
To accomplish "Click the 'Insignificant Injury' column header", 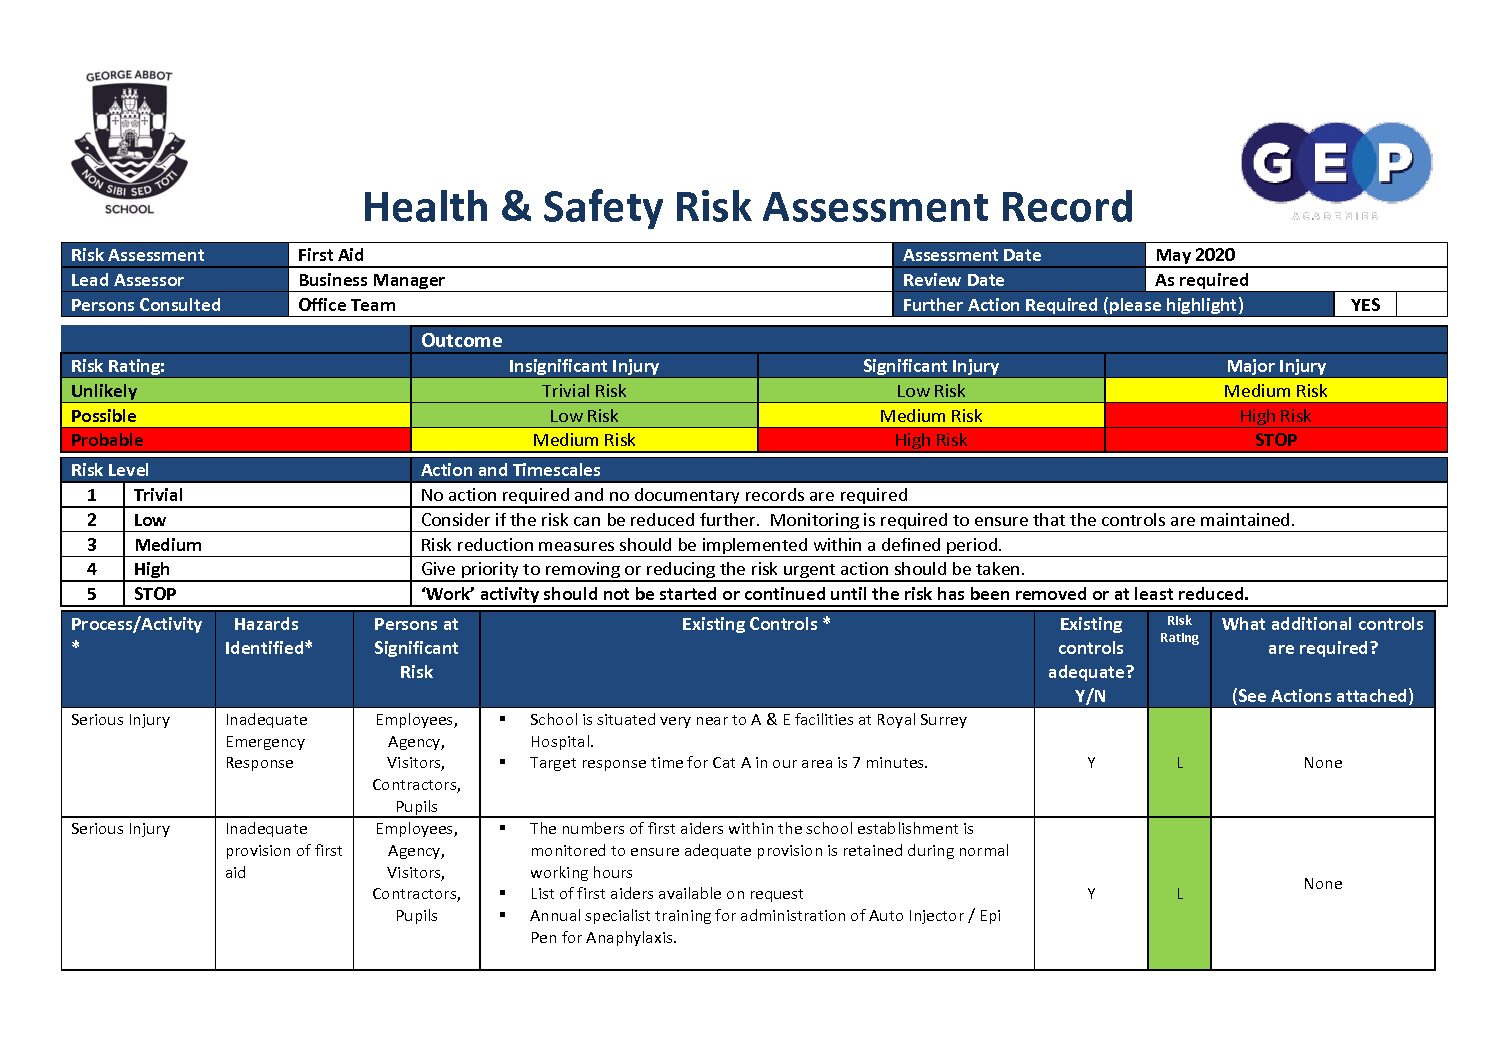I will [x=584, y=366].
